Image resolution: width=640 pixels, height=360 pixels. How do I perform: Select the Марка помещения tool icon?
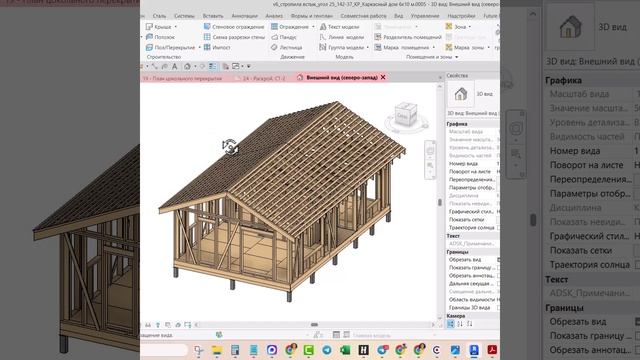tap(378, 47)
